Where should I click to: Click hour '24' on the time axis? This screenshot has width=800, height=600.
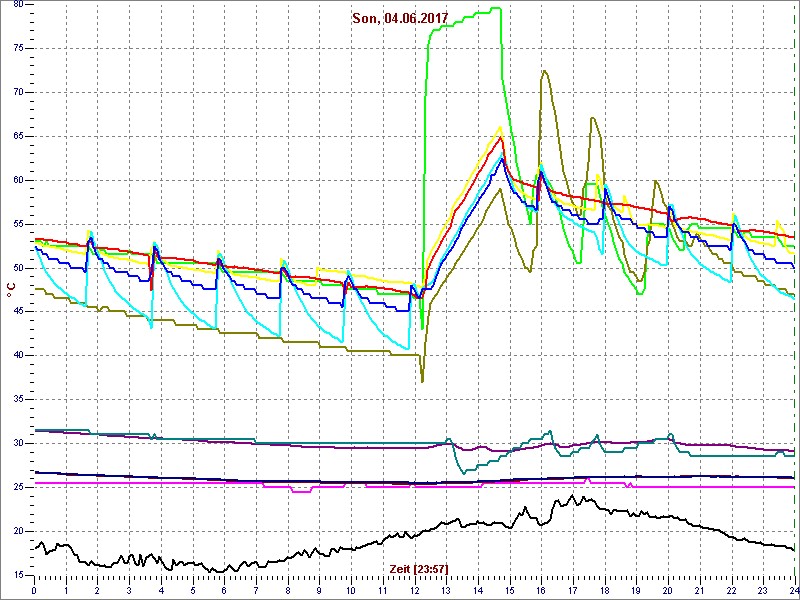coord(793,590)
